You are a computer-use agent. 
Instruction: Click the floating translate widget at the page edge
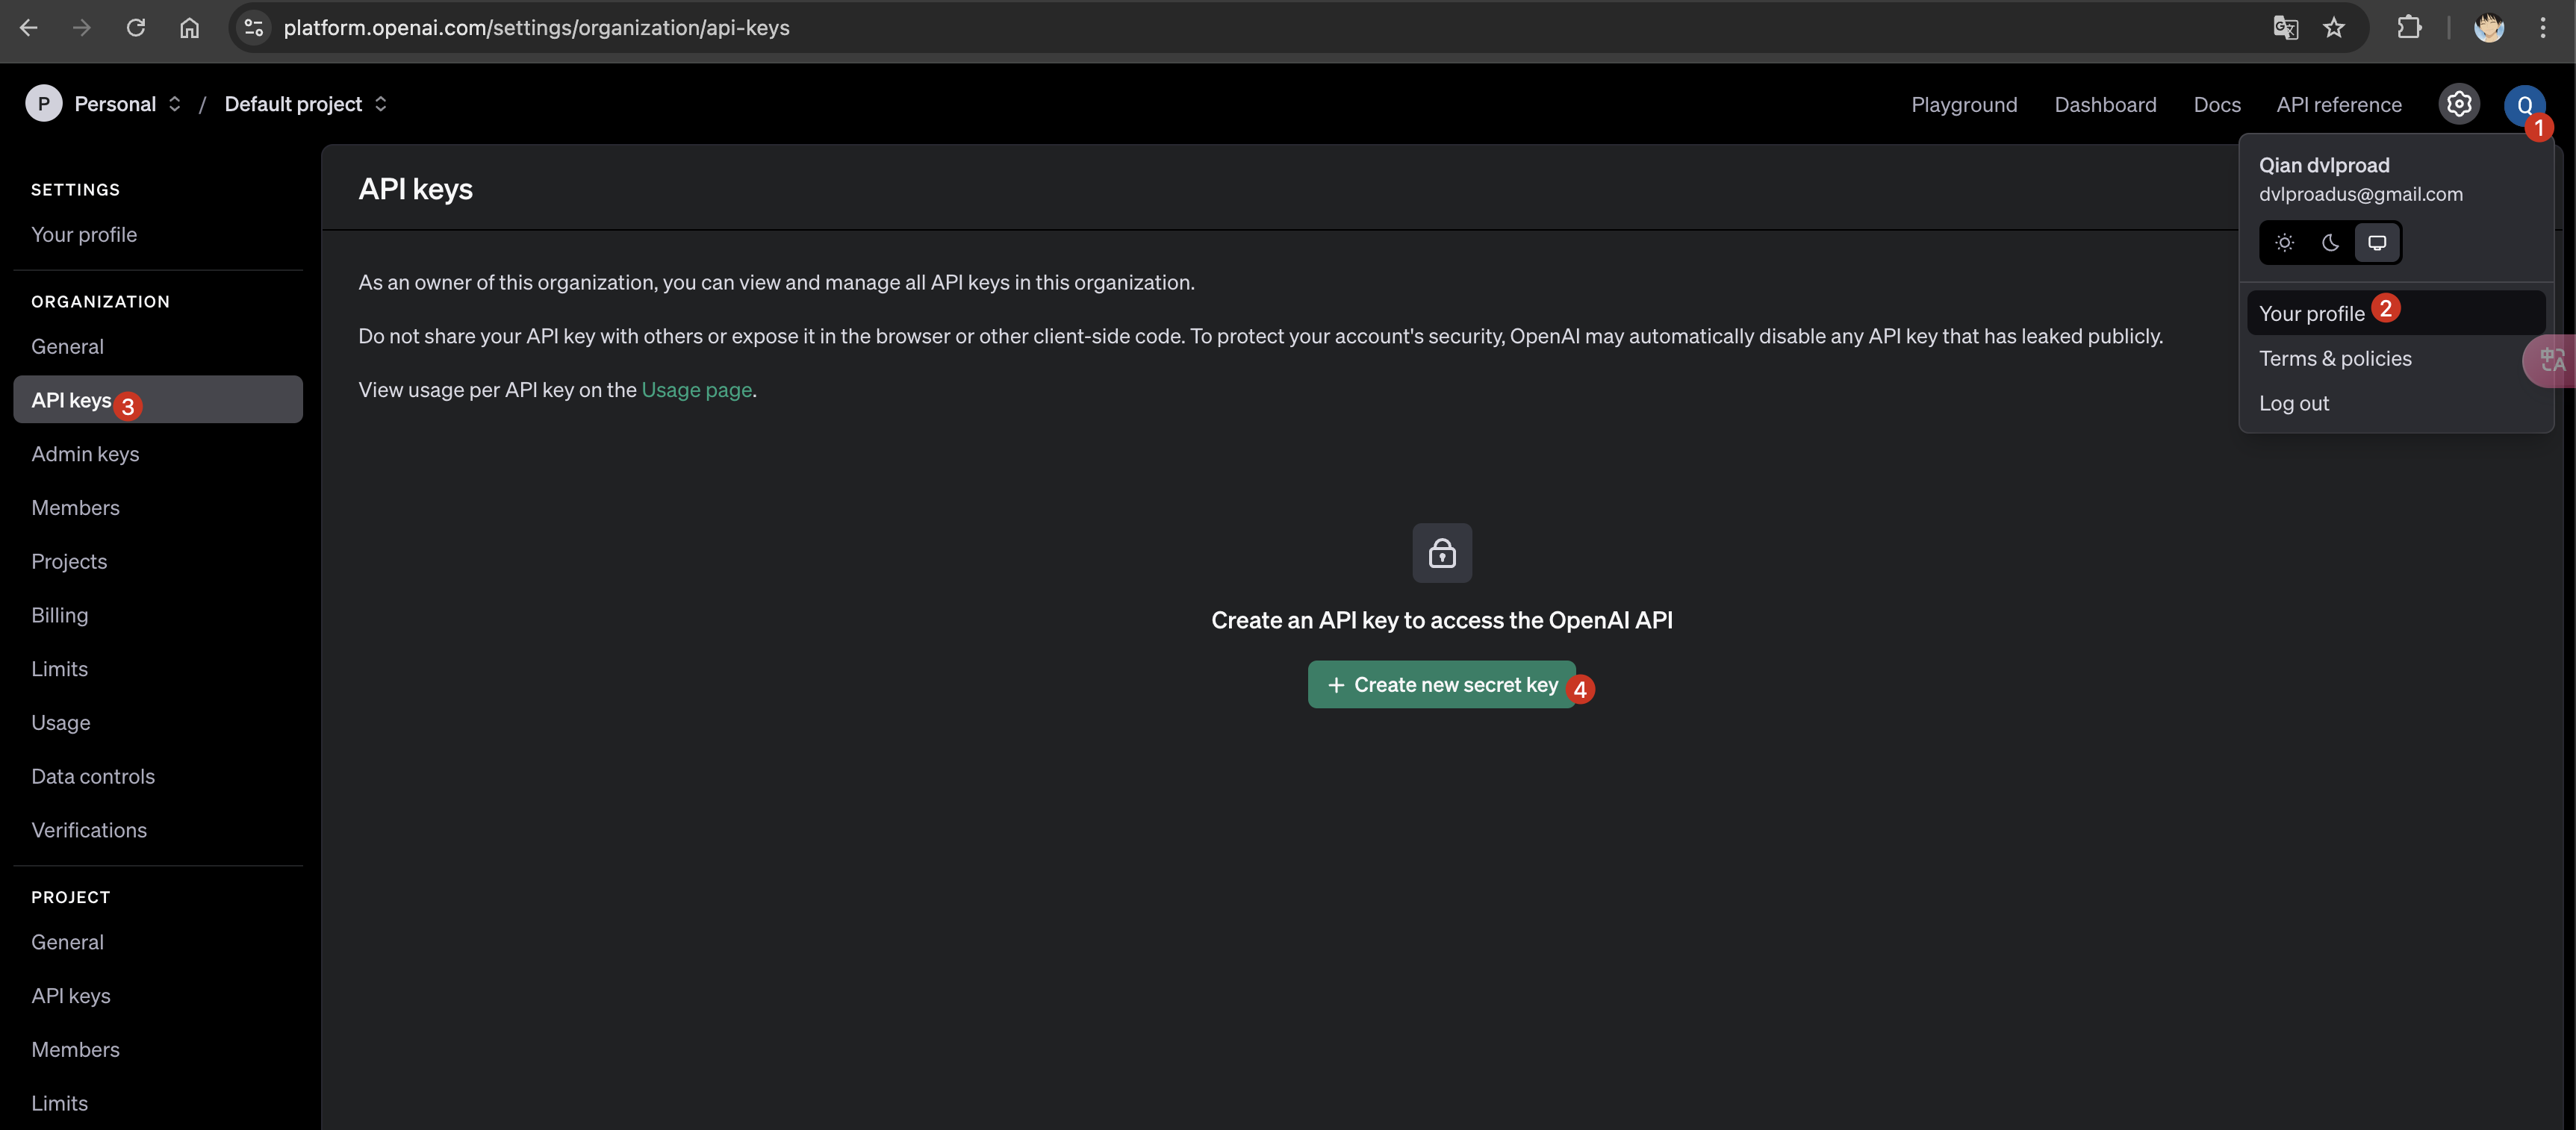2550,360
